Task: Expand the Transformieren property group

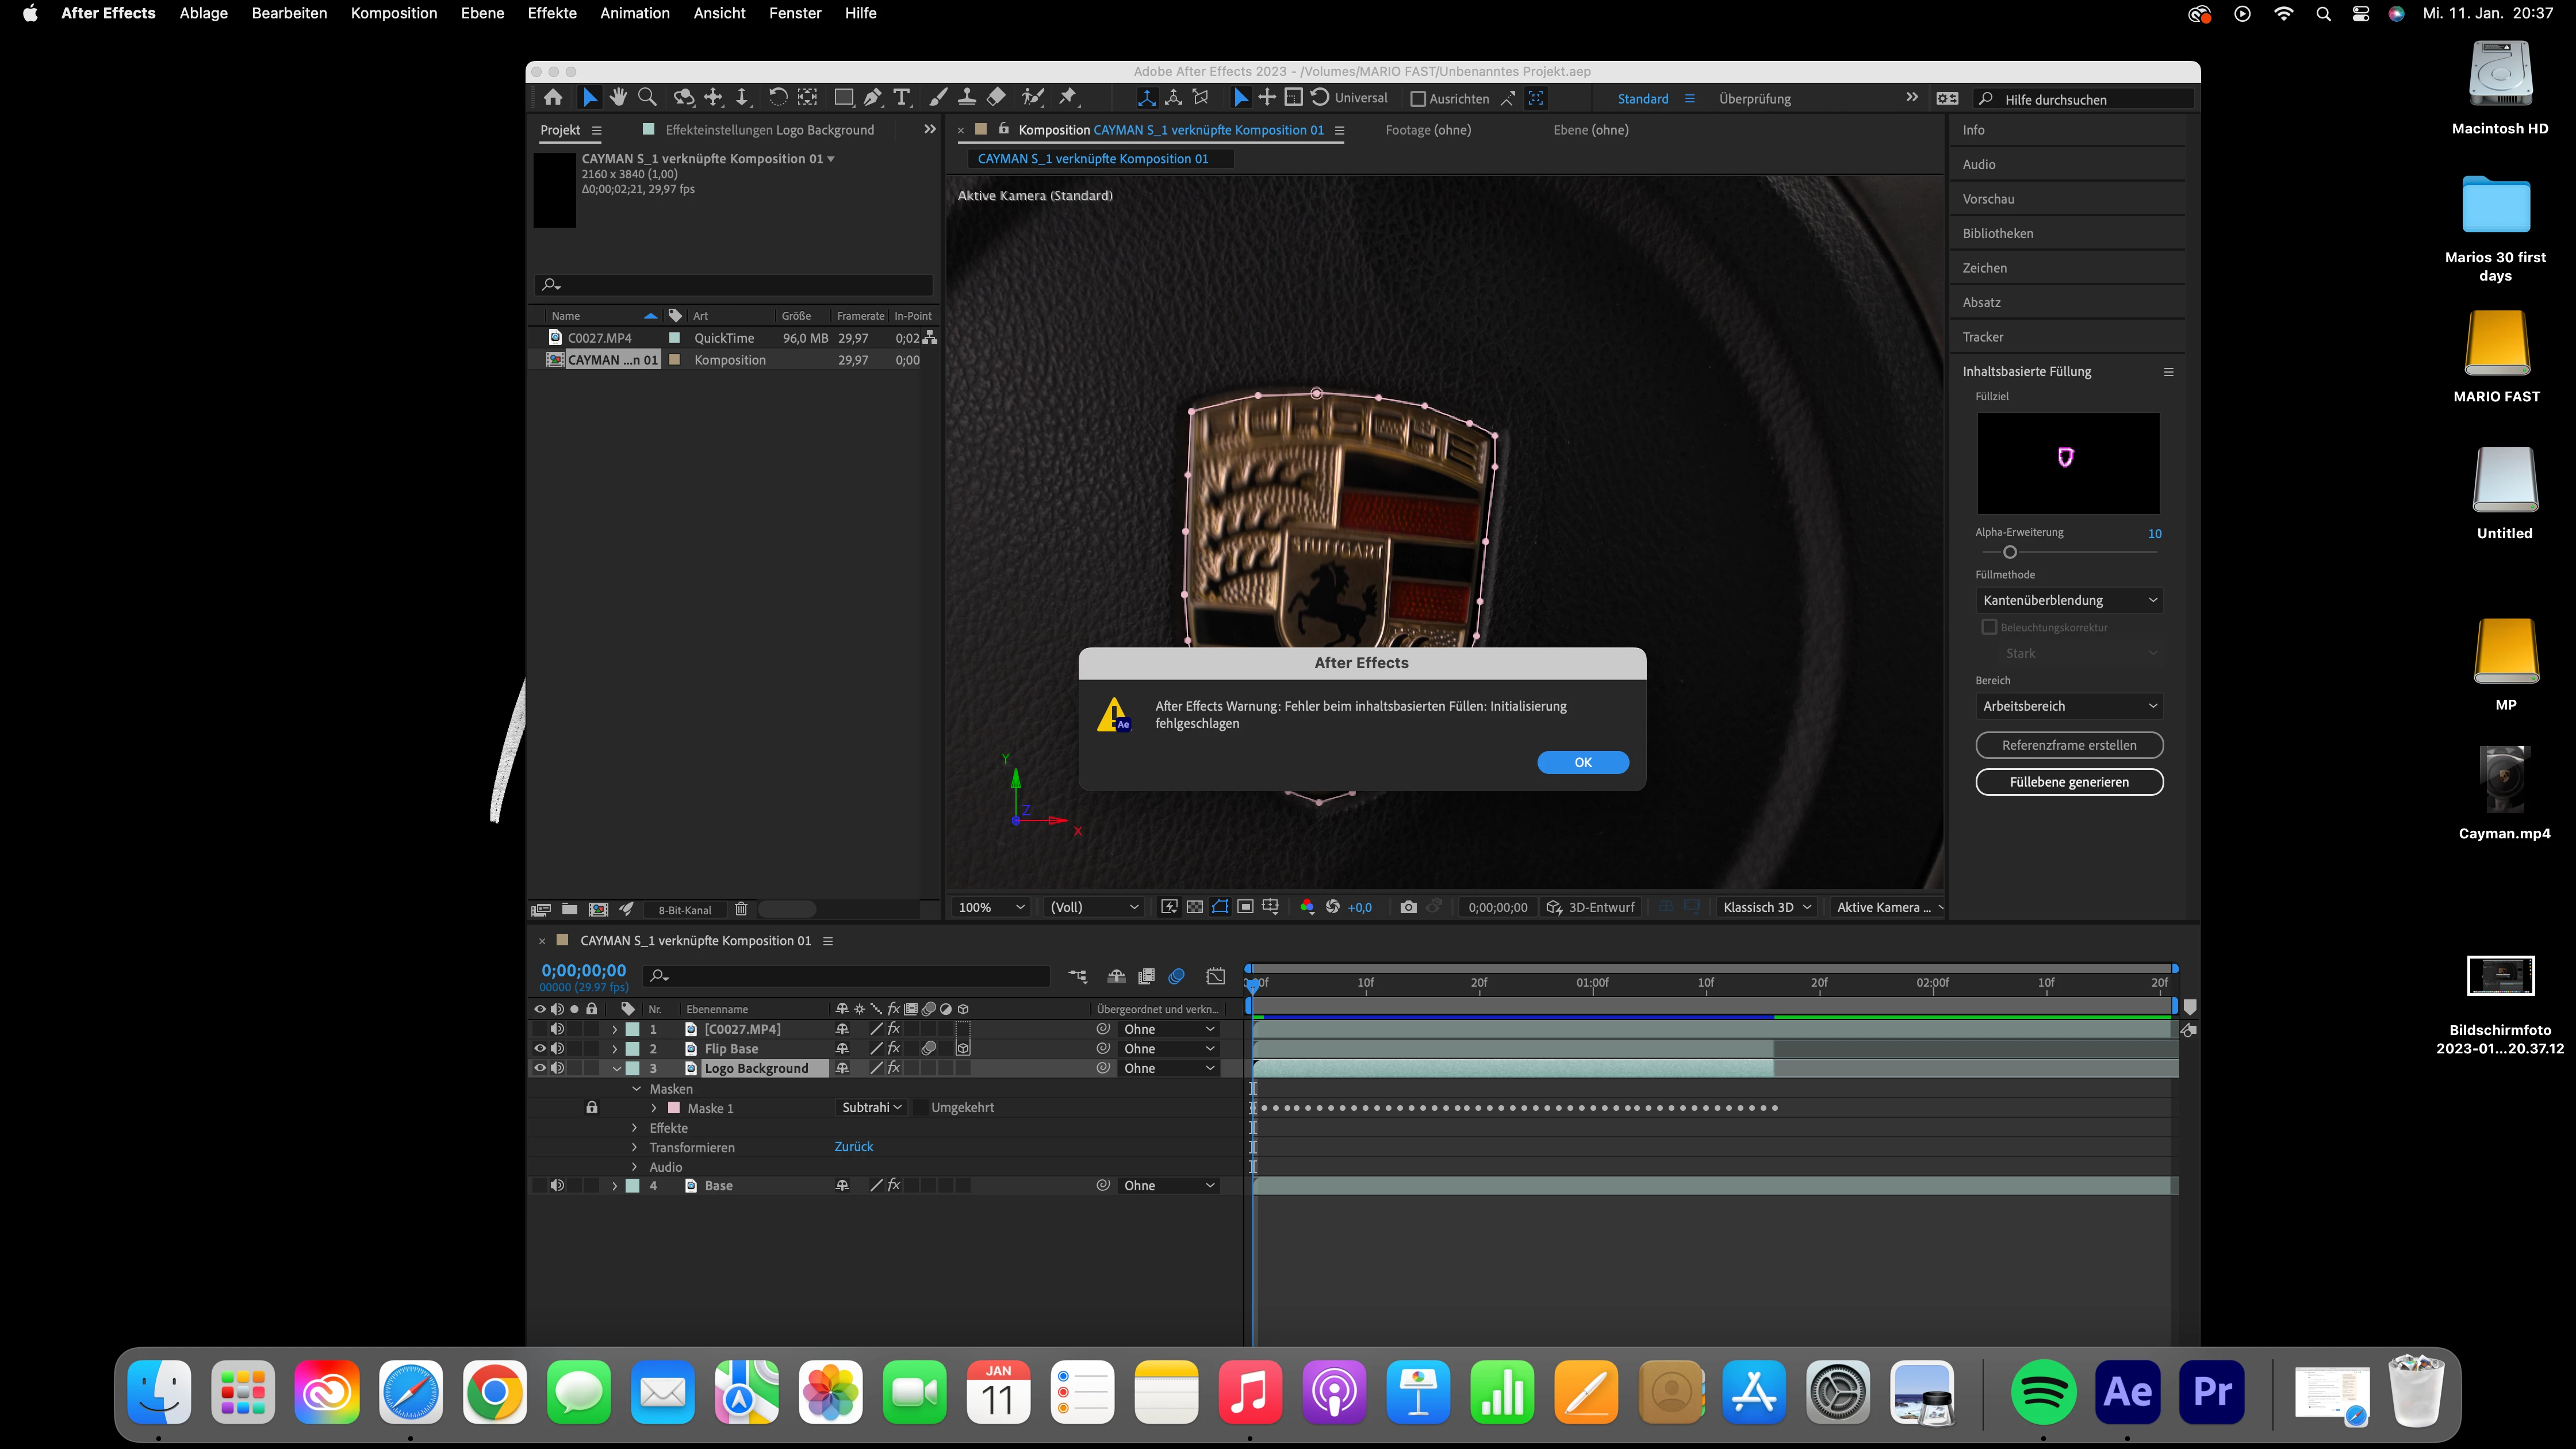Action: pyautogui.click(x=634, y=1147)
